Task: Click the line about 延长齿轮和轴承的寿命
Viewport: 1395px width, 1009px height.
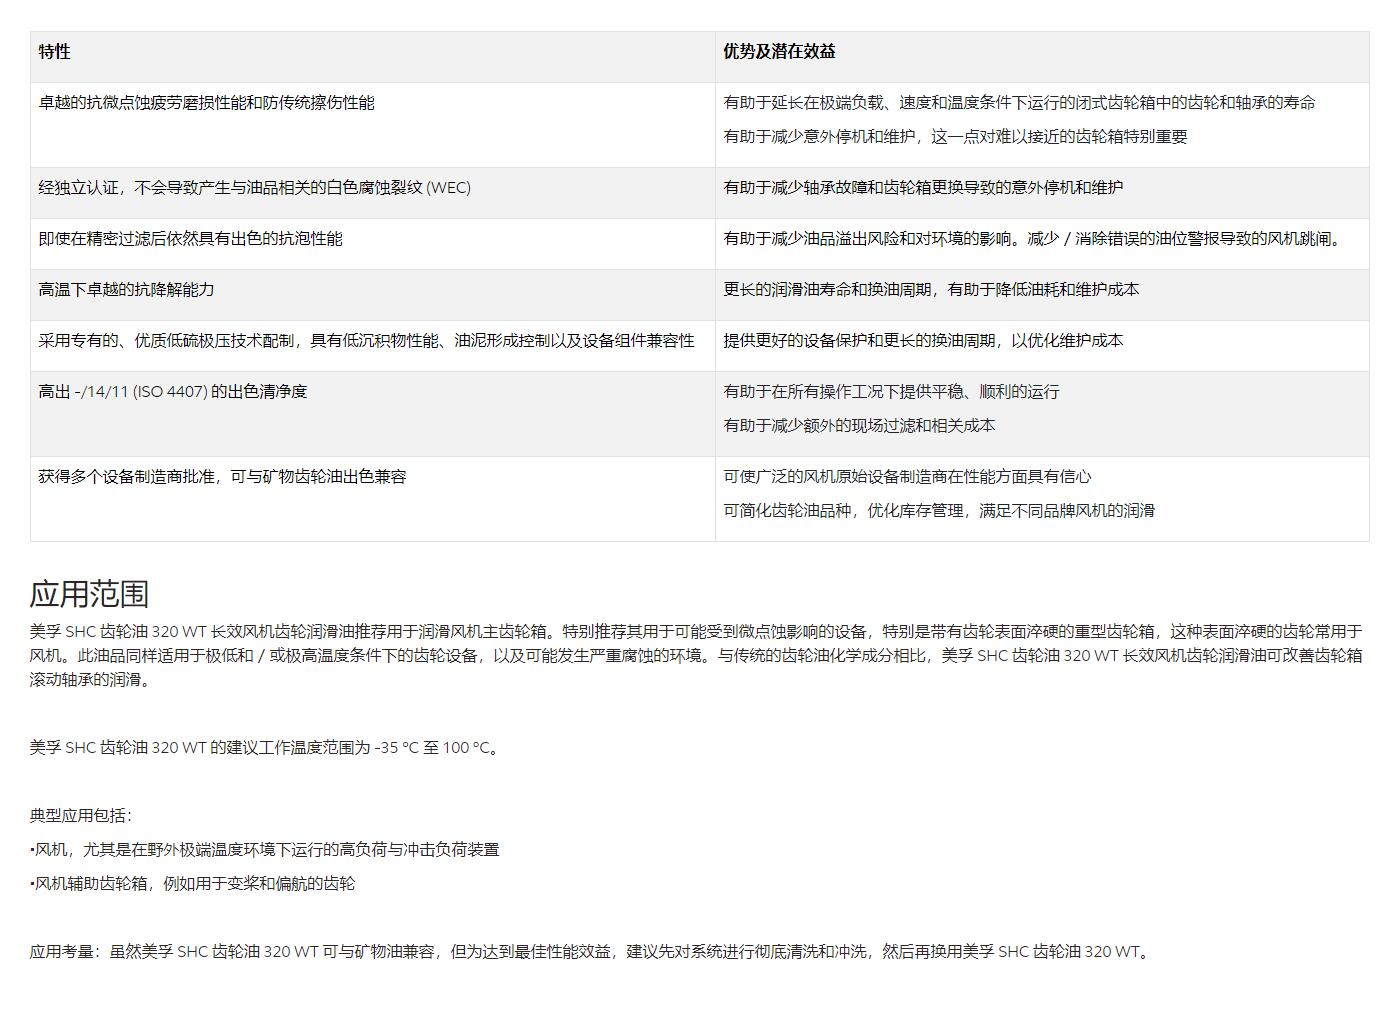Action: point(1019,103)
